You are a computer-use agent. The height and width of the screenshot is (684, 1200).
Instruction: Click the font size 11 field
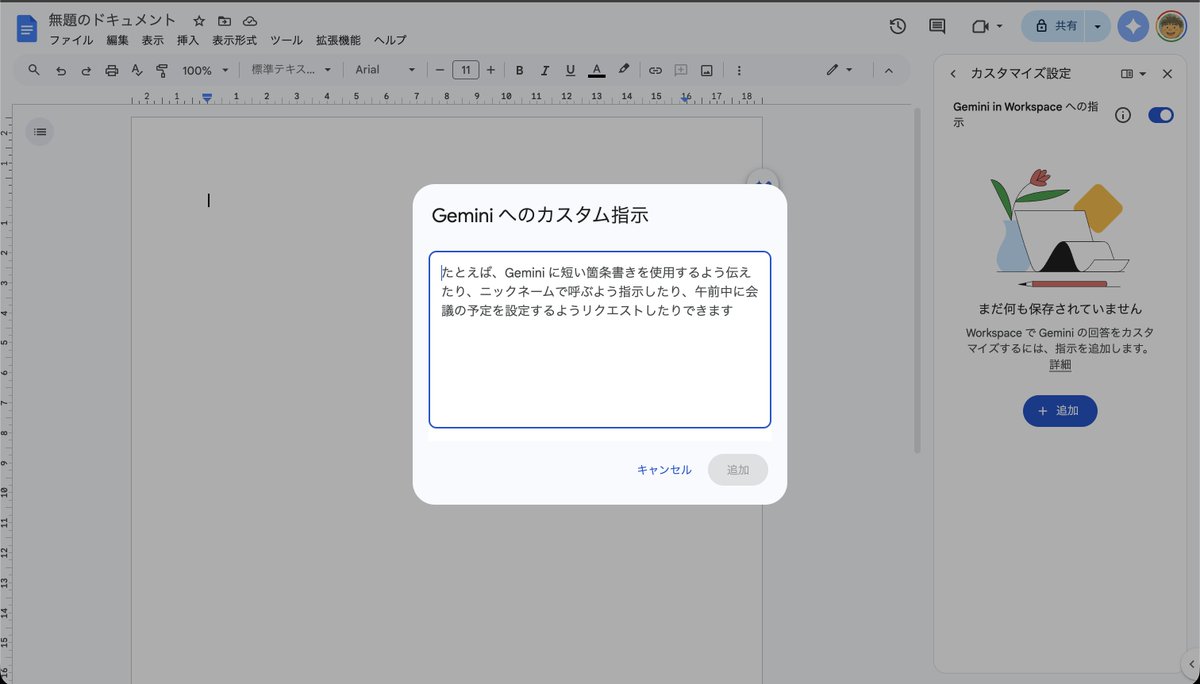click(465, 70)
